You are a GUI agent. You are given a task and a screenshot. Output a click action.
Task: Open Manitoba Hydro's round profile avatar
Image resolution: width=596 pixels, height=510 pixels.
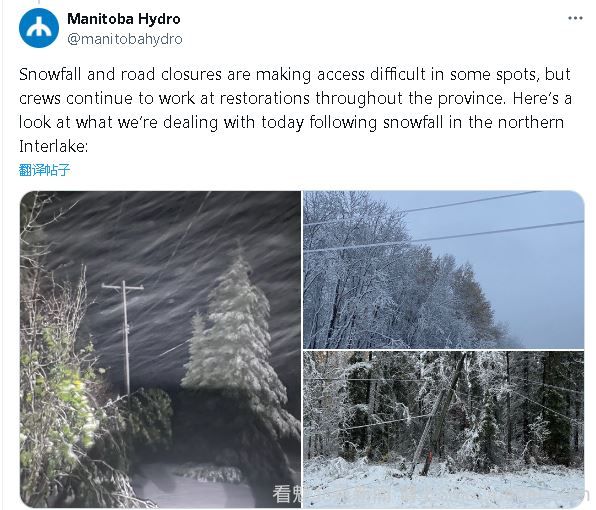pos(39,28)
